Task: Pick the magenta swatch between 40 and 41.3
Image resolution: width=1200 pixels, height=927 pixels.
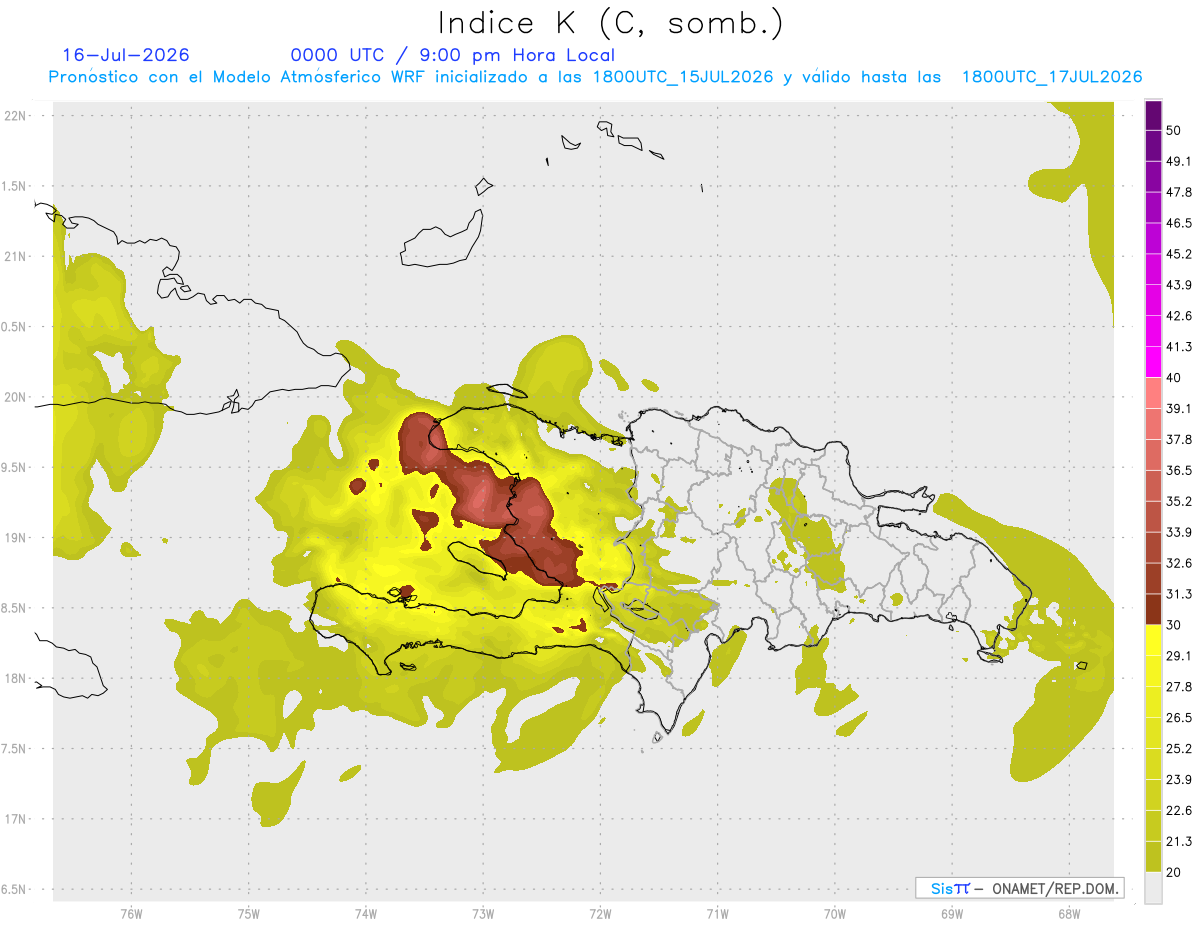Action: point(1153,362)
